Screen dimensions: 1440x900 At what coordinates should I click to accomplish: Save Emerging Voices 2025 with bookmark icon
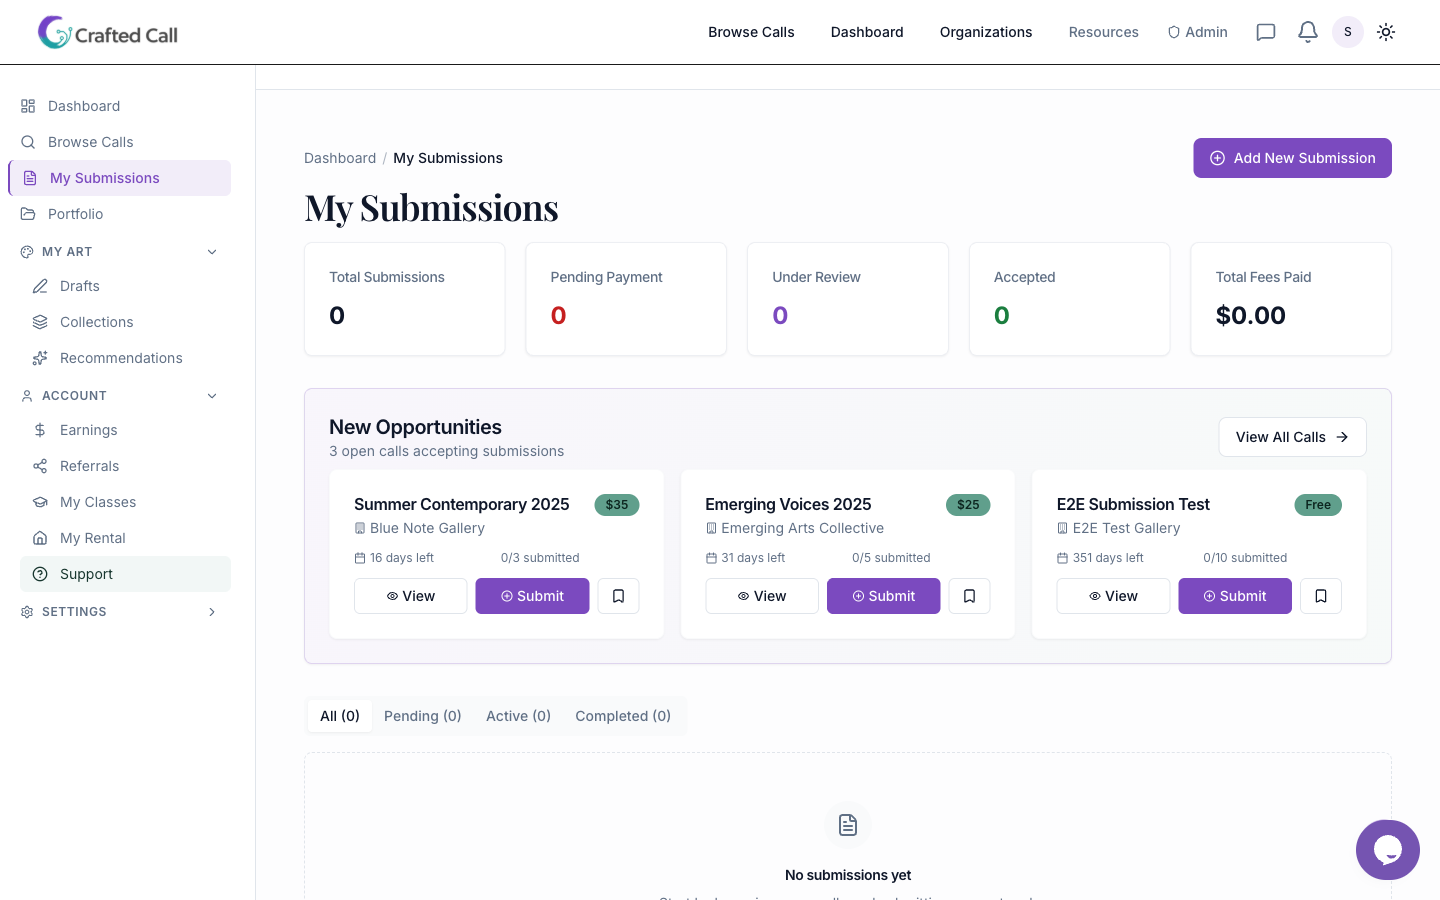pos(969,596)
